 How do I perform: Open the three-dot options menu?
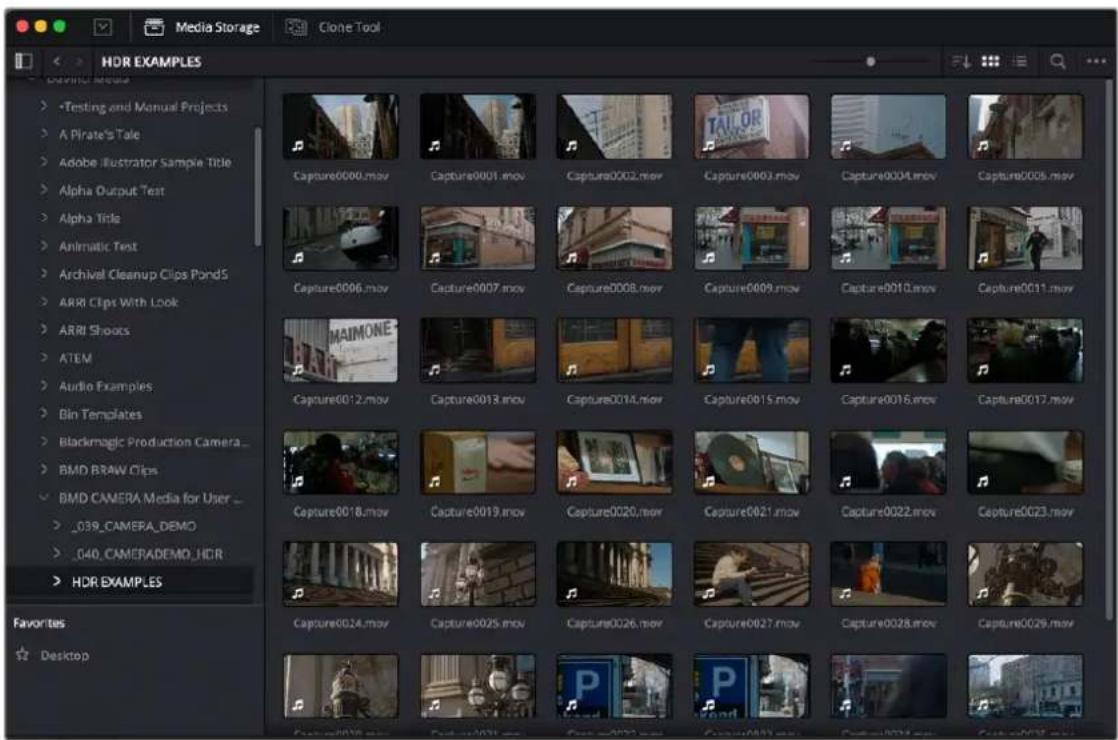(x=1096, y=61)
